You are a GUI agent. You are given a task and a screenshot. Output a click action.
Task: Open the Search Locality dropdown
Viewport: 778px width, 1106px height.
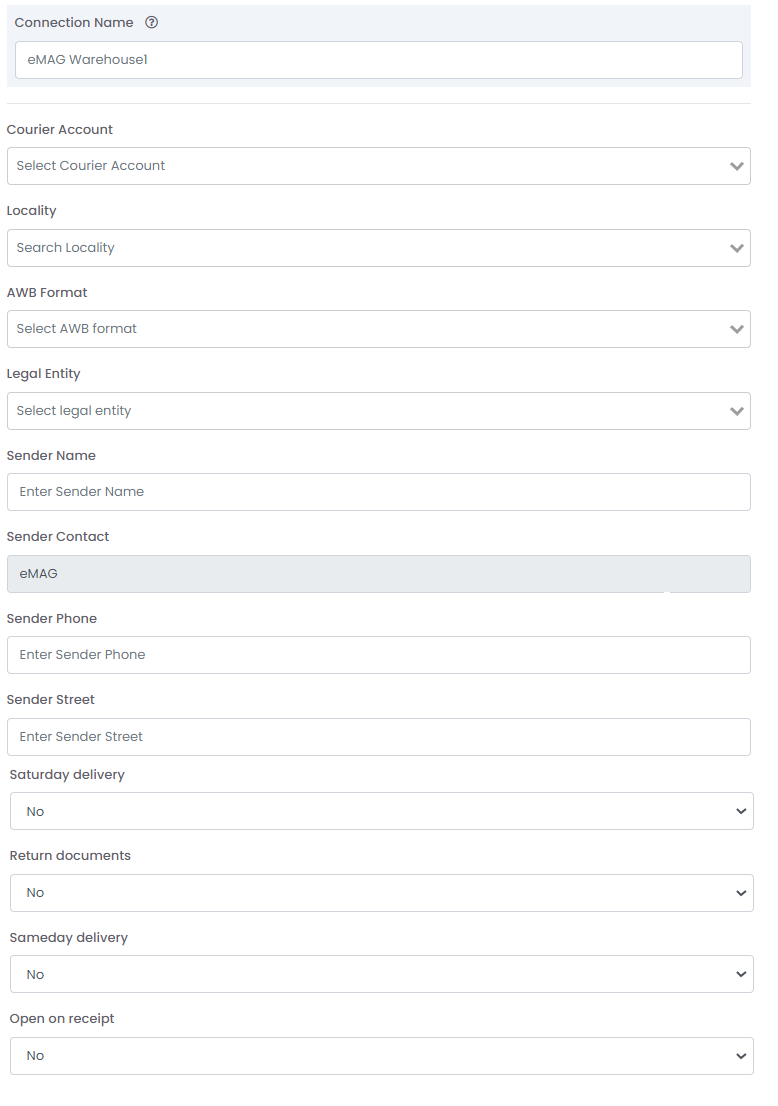pos(379,248)
